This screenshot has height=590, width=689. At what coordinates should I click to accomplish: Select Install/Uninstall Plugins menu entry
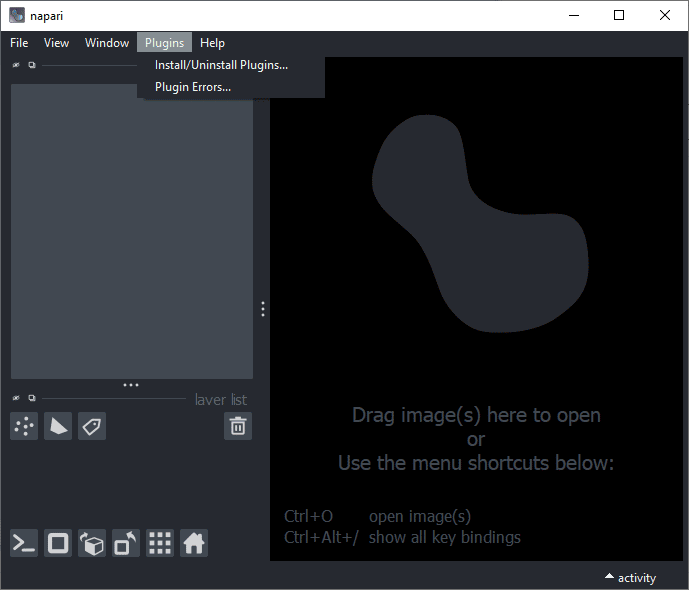click(221, 65)
